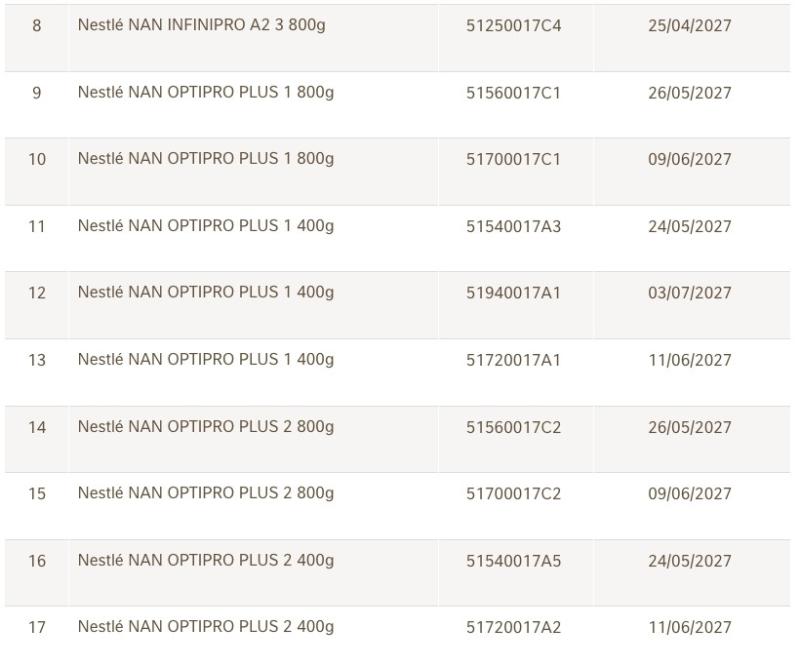Select row number 9
This screenshot has width=800, height=667.
tap(37, 93)
